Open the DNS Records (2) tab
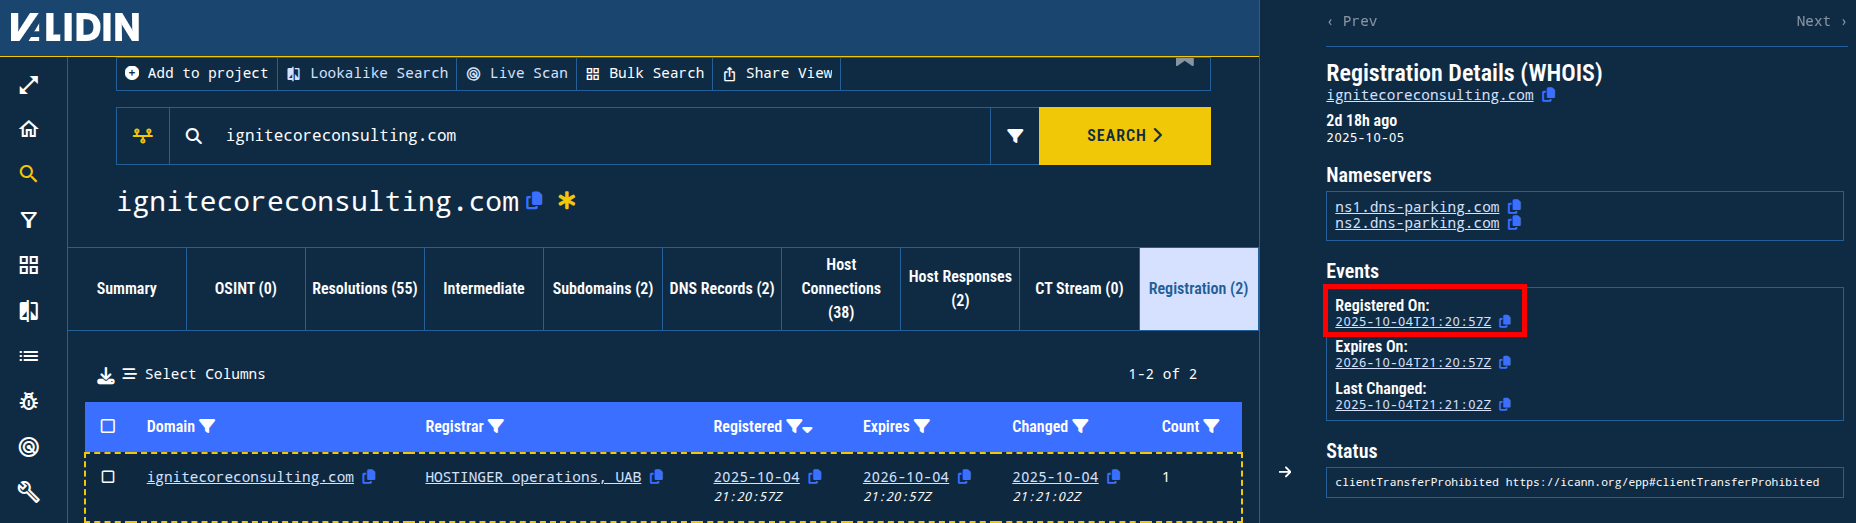 click(x=721, y=289)
